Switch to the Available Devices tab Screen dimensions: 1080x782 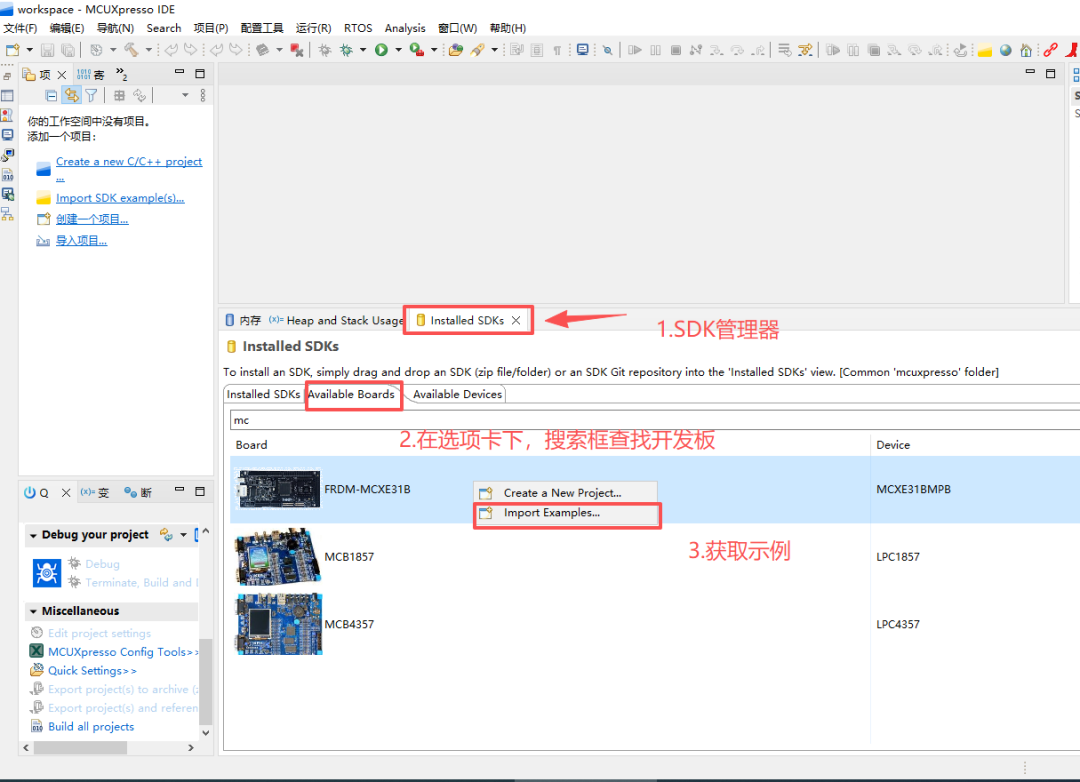[x=457, y=394]
